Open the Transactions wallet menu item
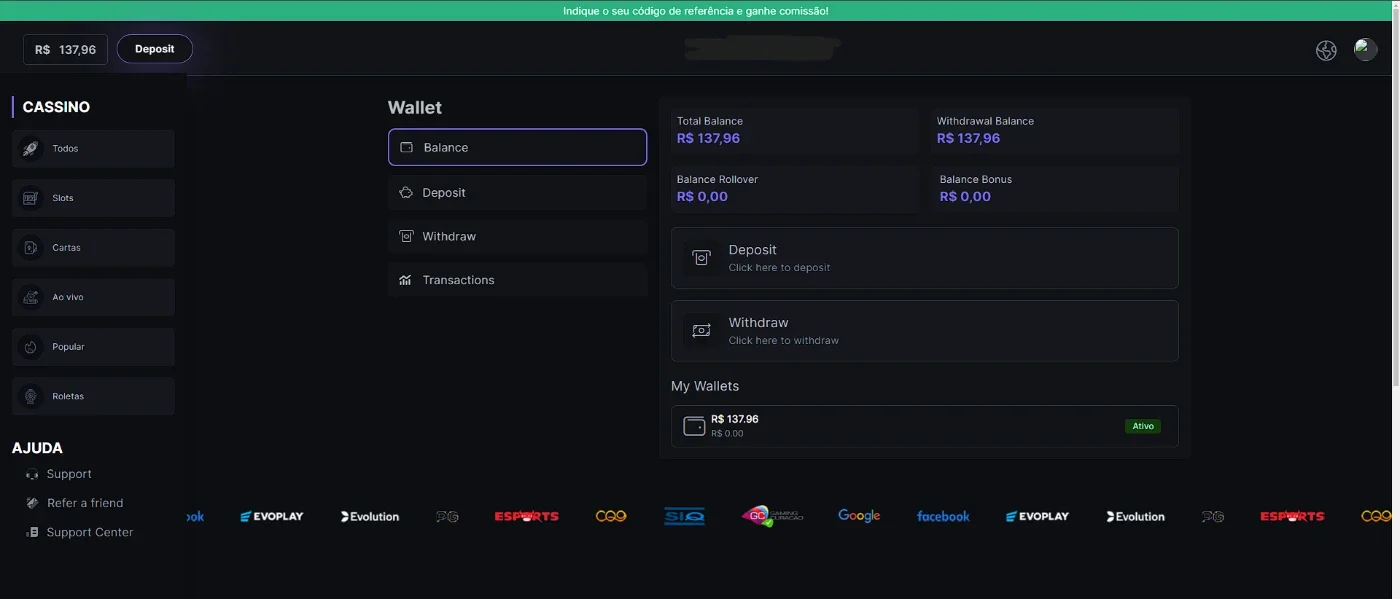 pyautogui.click(x=517, y=280)
